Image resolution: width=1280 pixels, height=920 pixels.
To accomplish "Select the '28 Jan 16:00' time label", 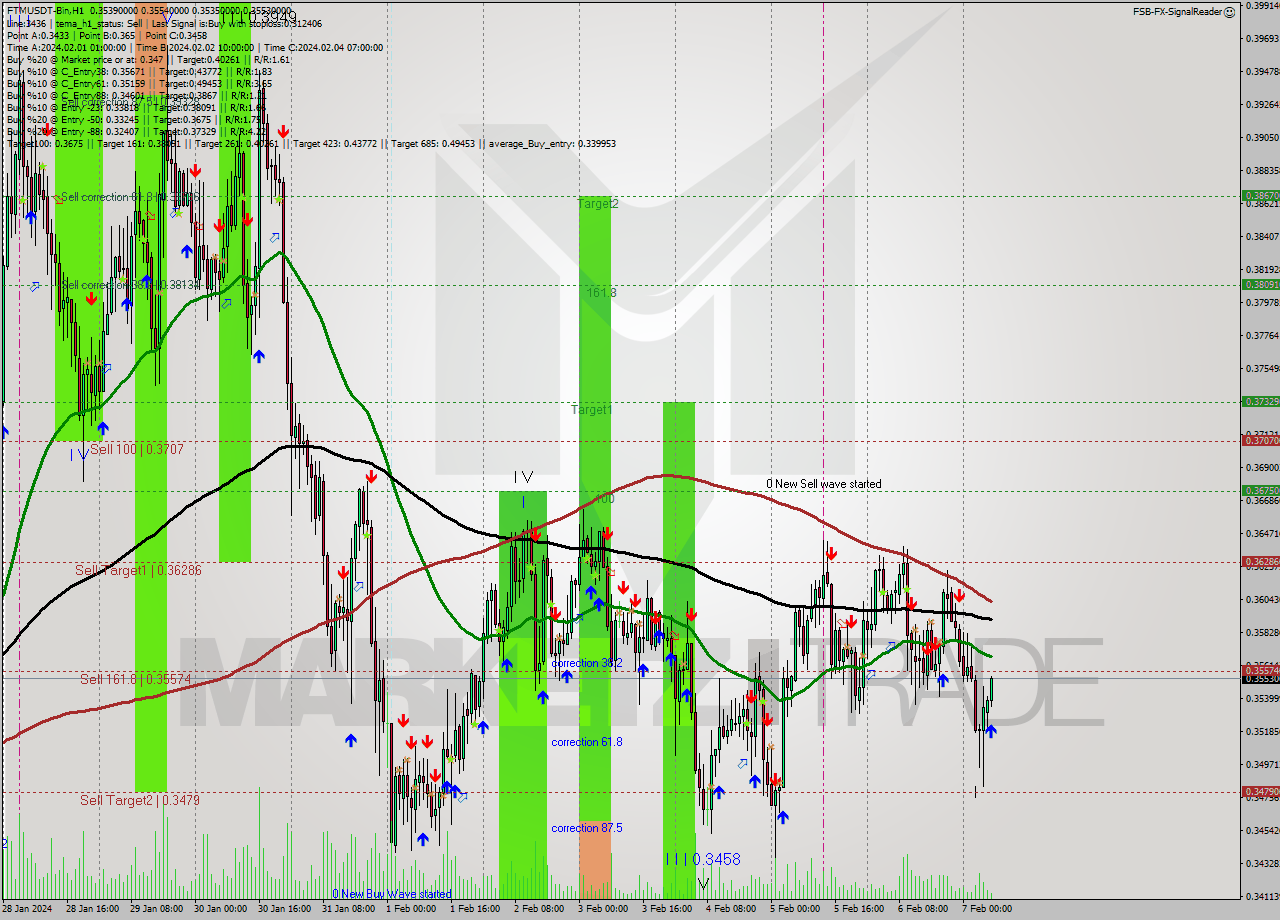I will [x=93, y=909].
